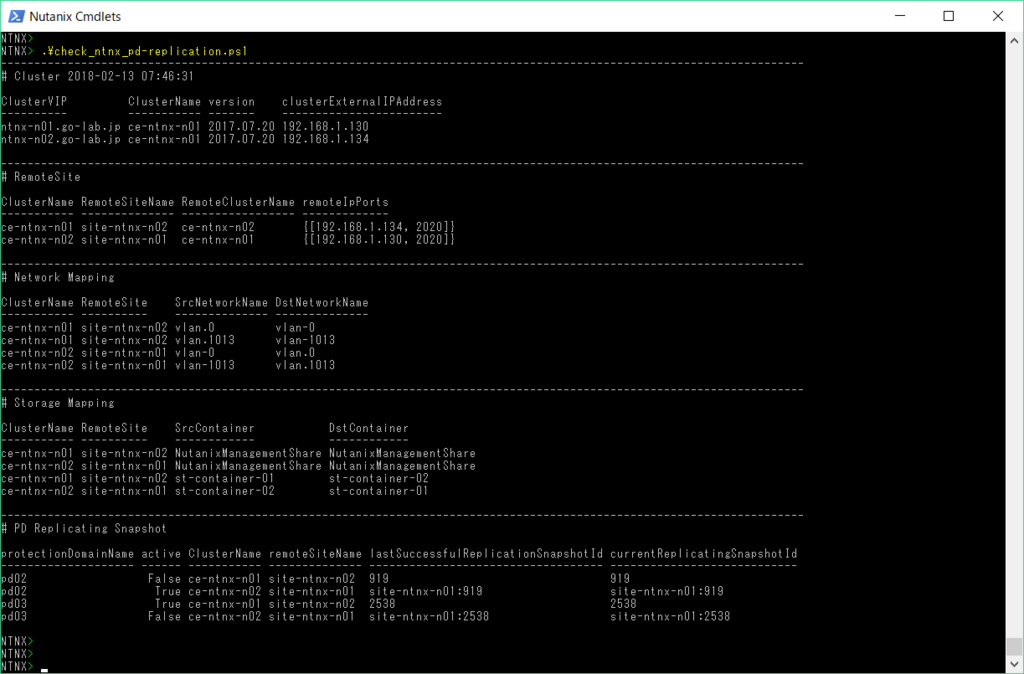The height and width of the screenshot is (674, 1024).
Task: Click remoteIpPorts value {[192.168.1.134, 2020]}
Action: [379, 227]
